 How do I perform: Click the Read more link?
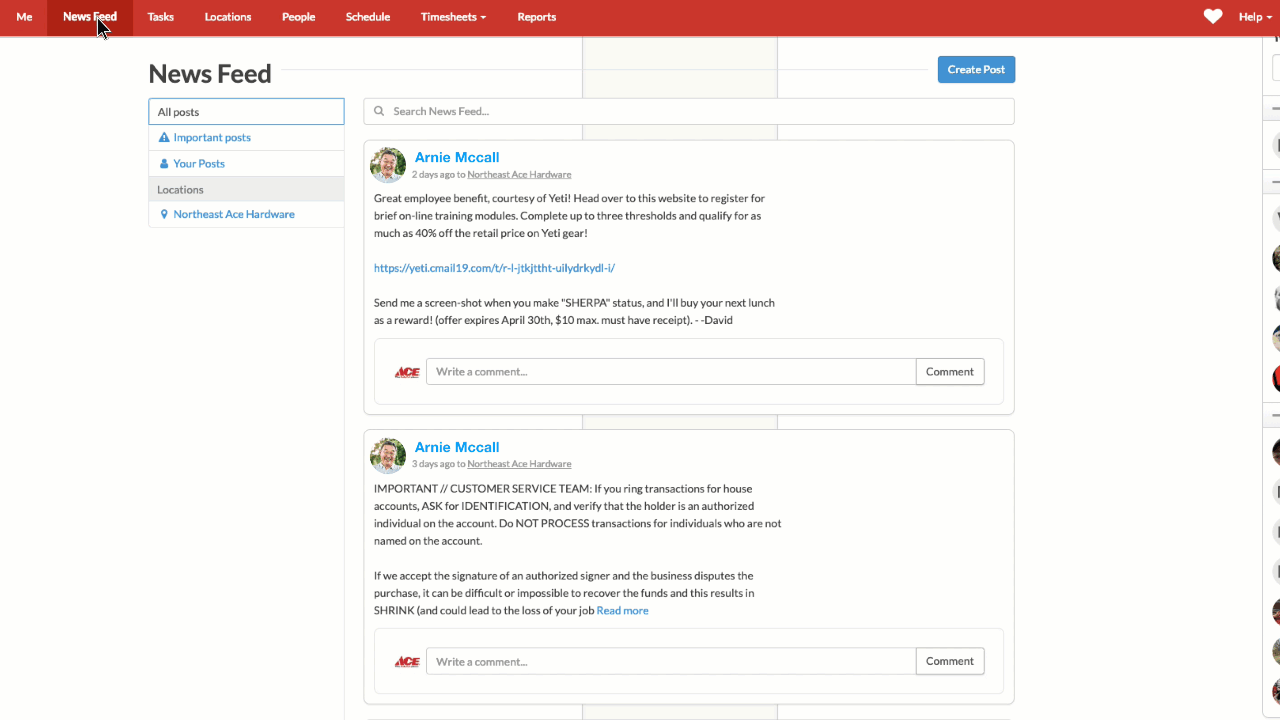pyautogui.click(x=622, y=610)
